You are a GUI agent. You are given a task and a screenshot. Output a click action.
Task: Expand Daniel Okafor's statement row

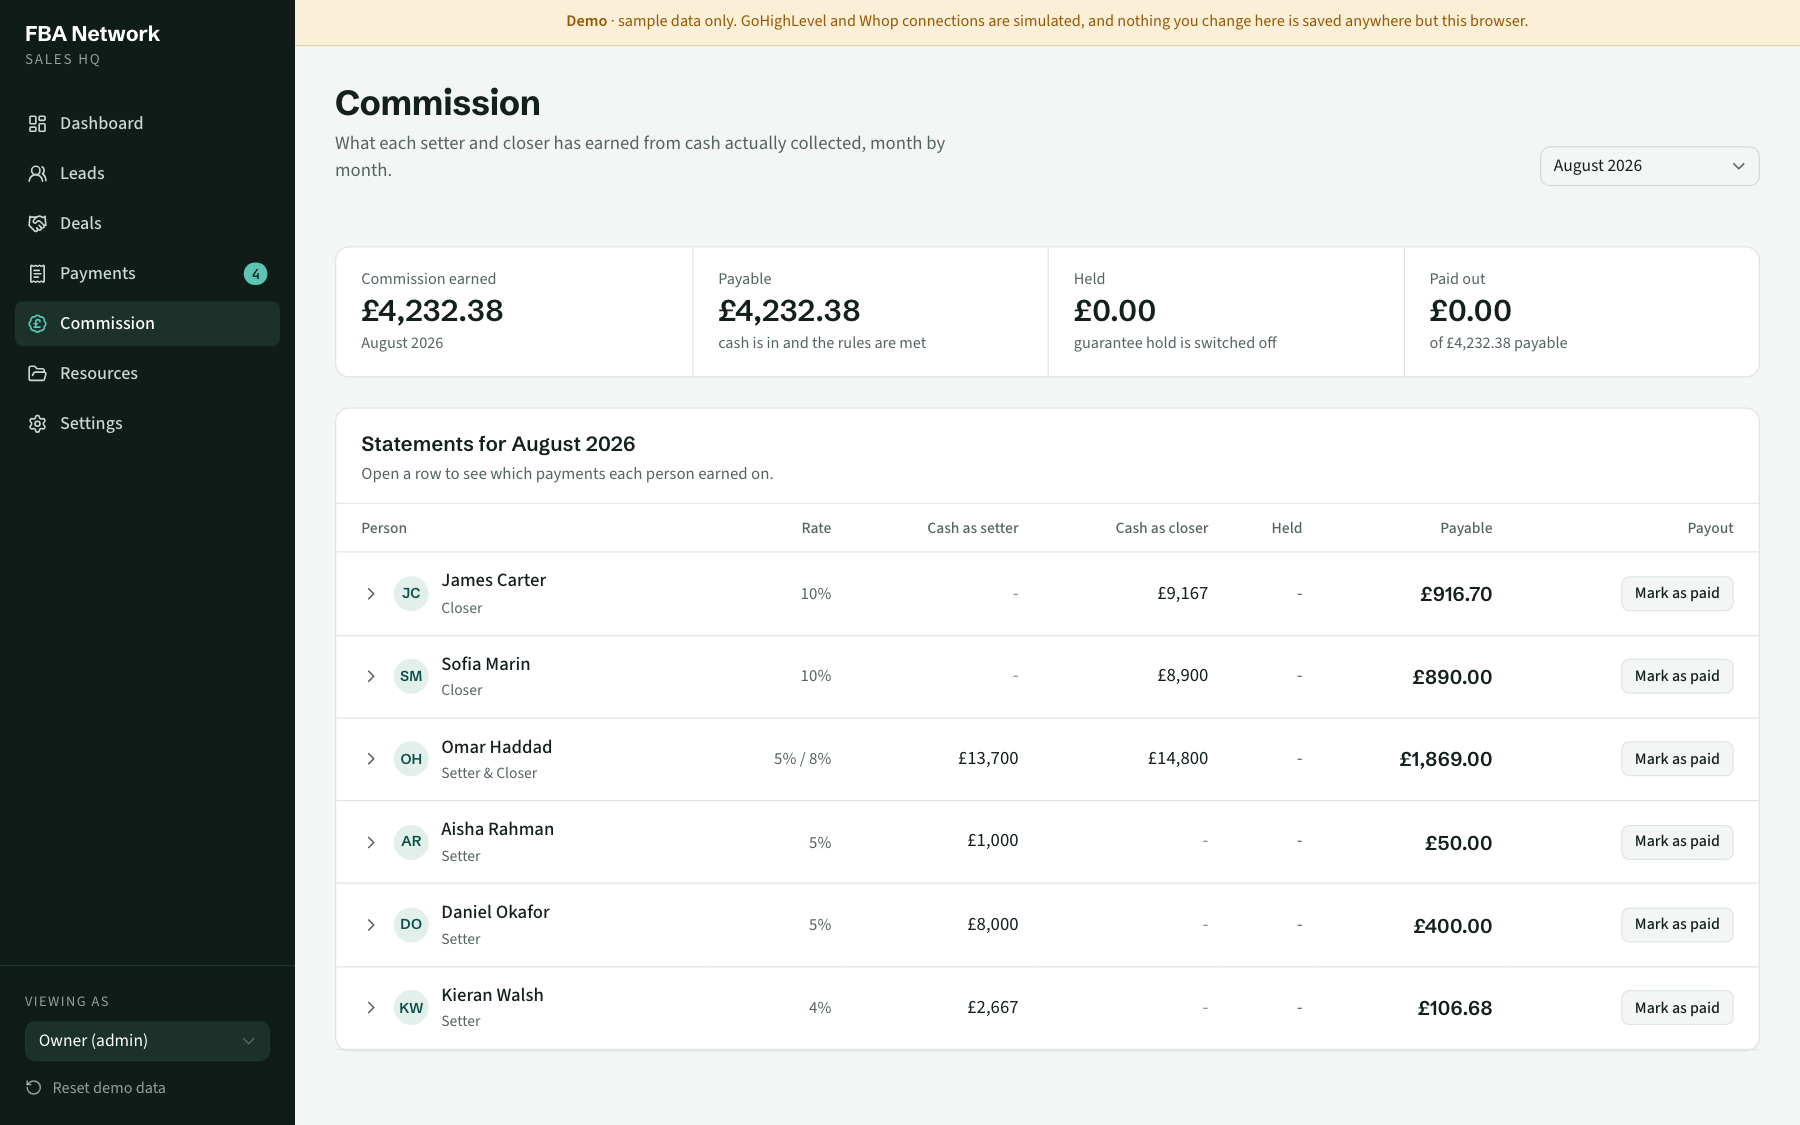pos(371,925)
